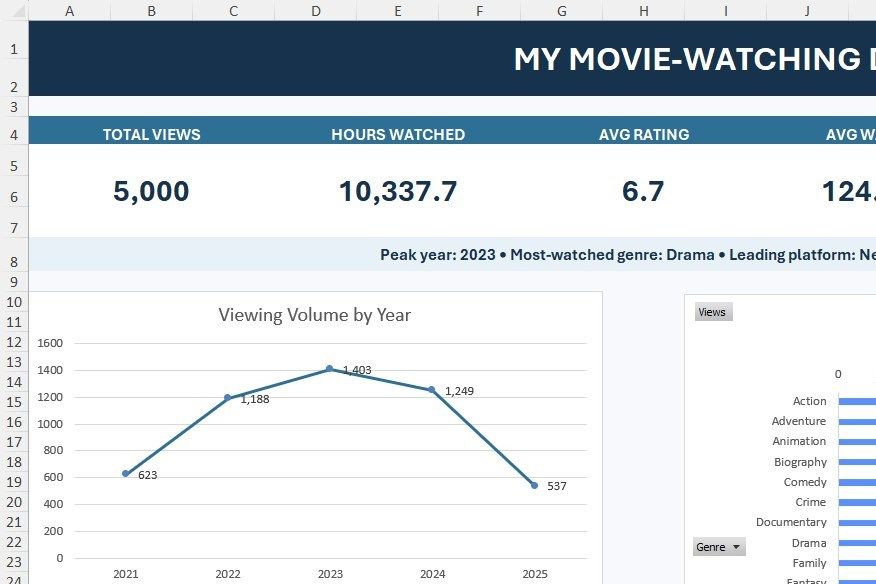
Task: Select the 1,249 data label
Action: (x=459, y=391)
